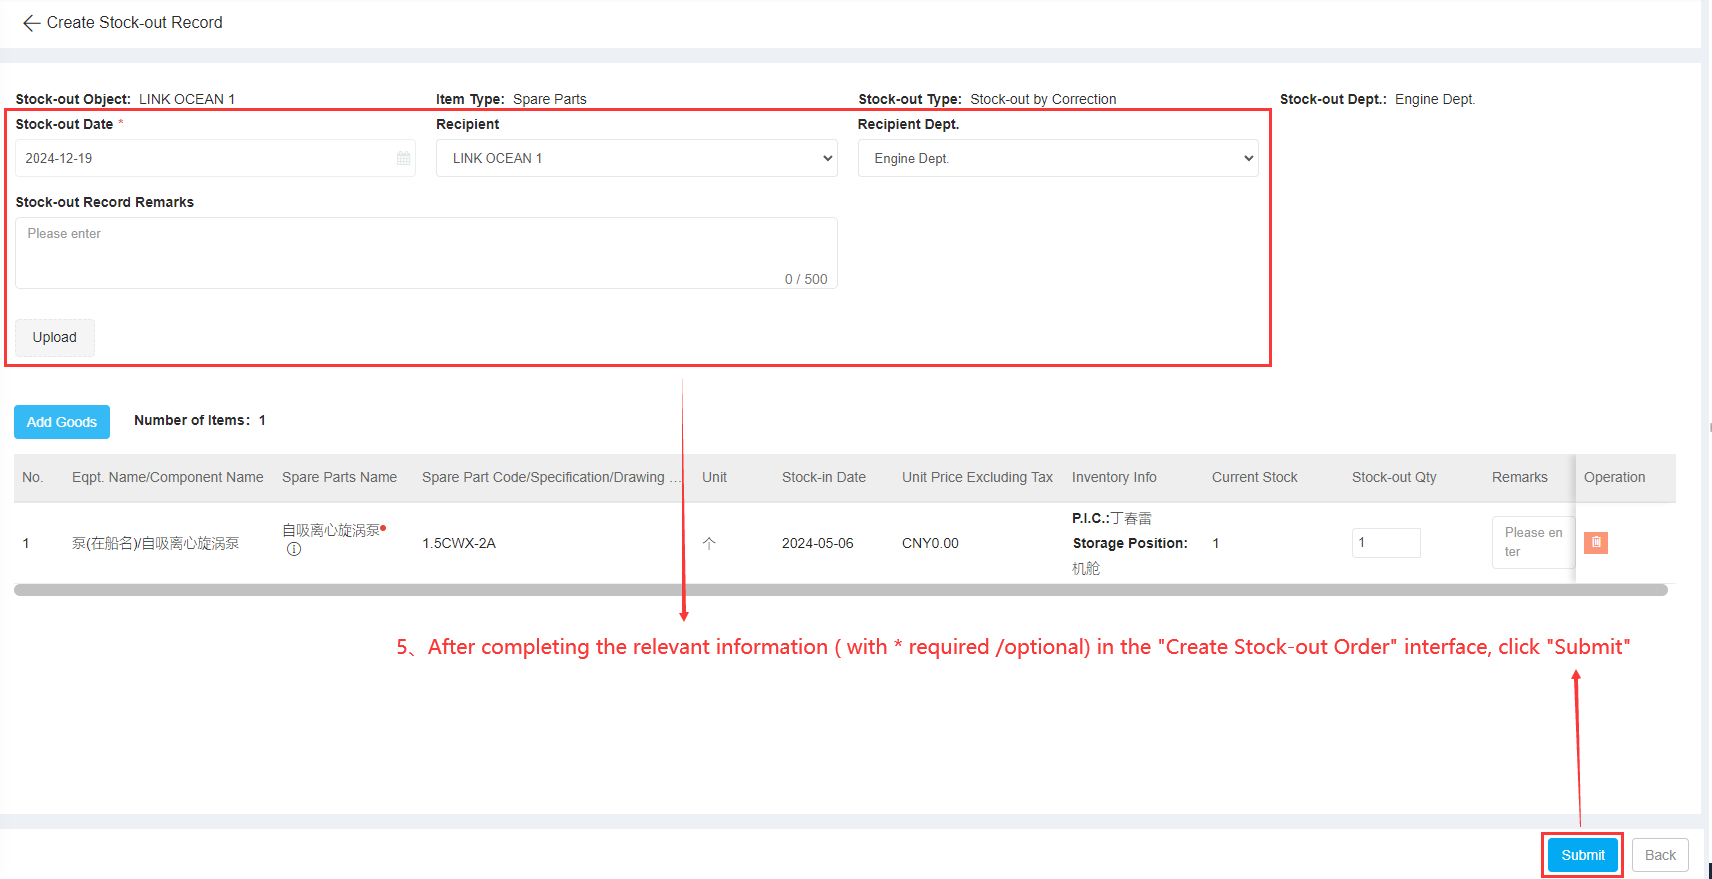Click the 'P.I.C.:丁春雷' inventory text
Screen dimensions: 1712x879
point(1112,518)
